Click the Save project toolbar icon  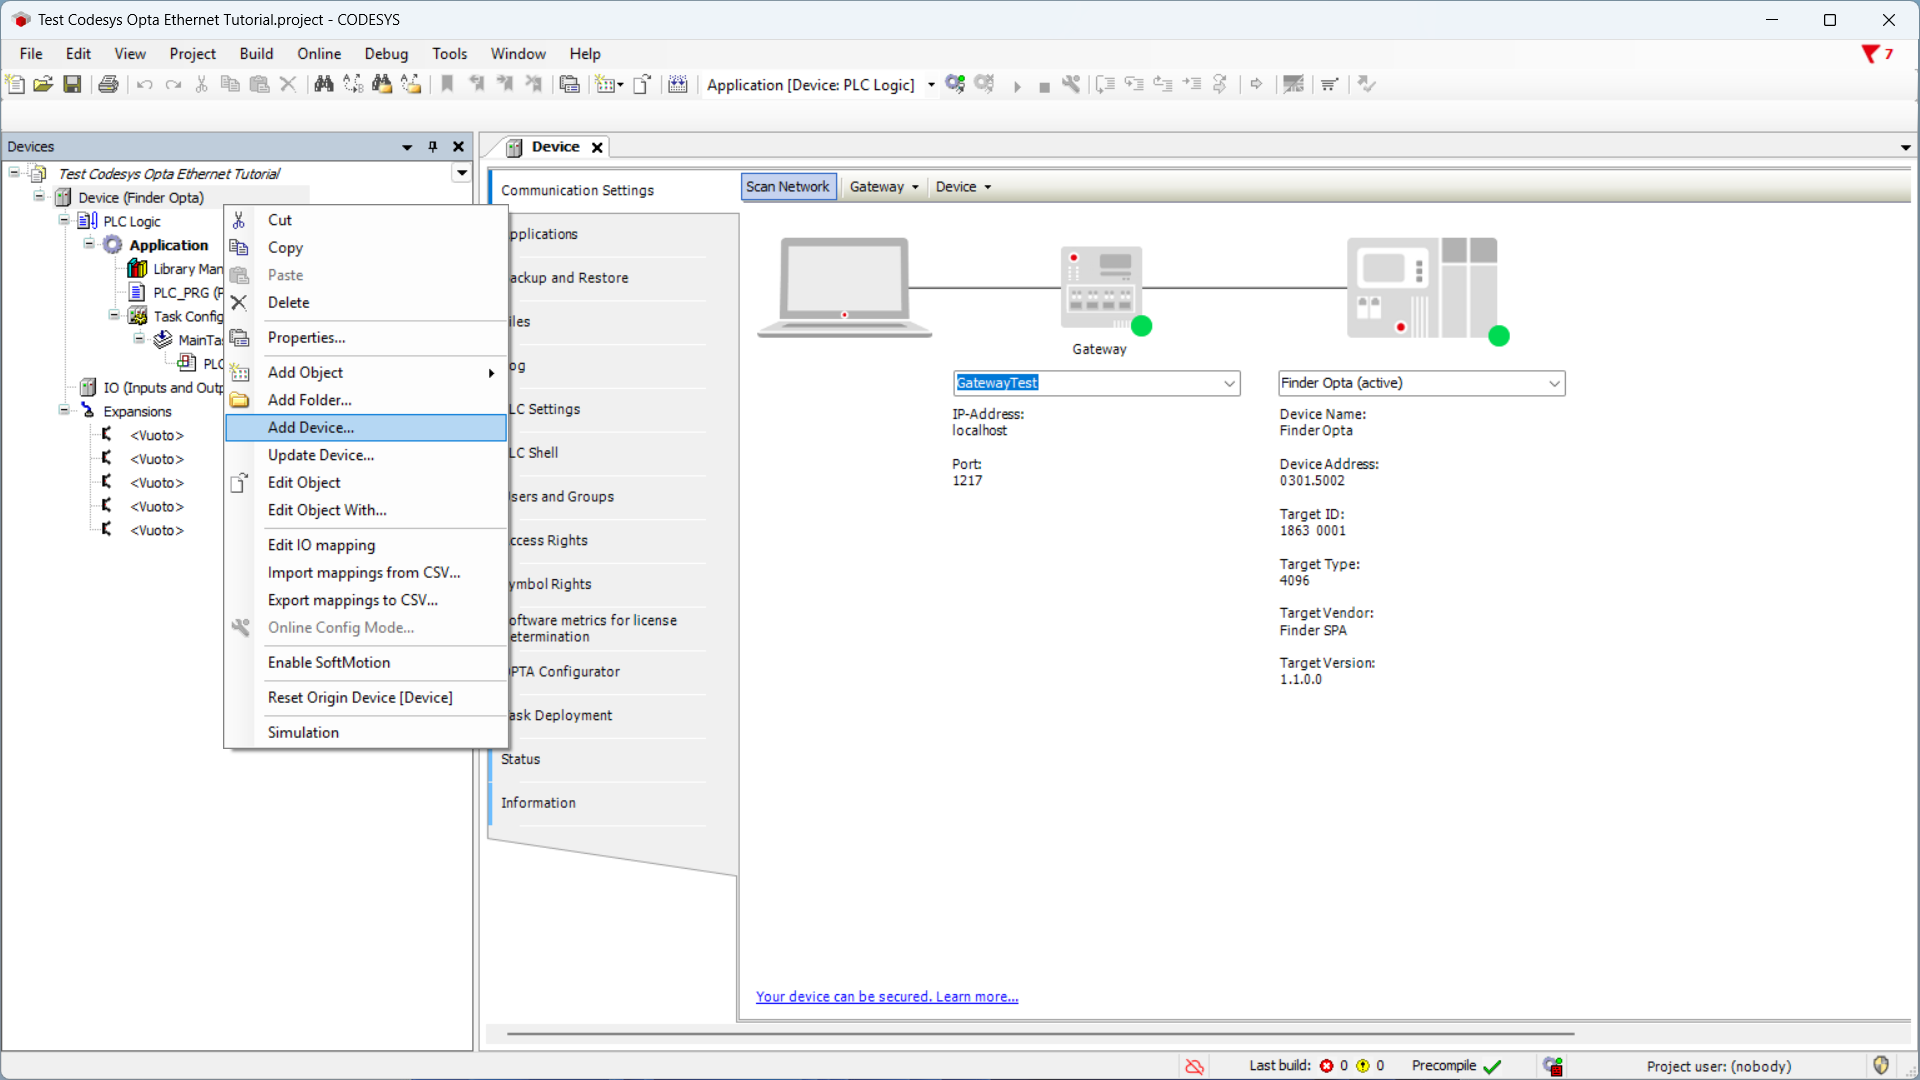point(72,85)
